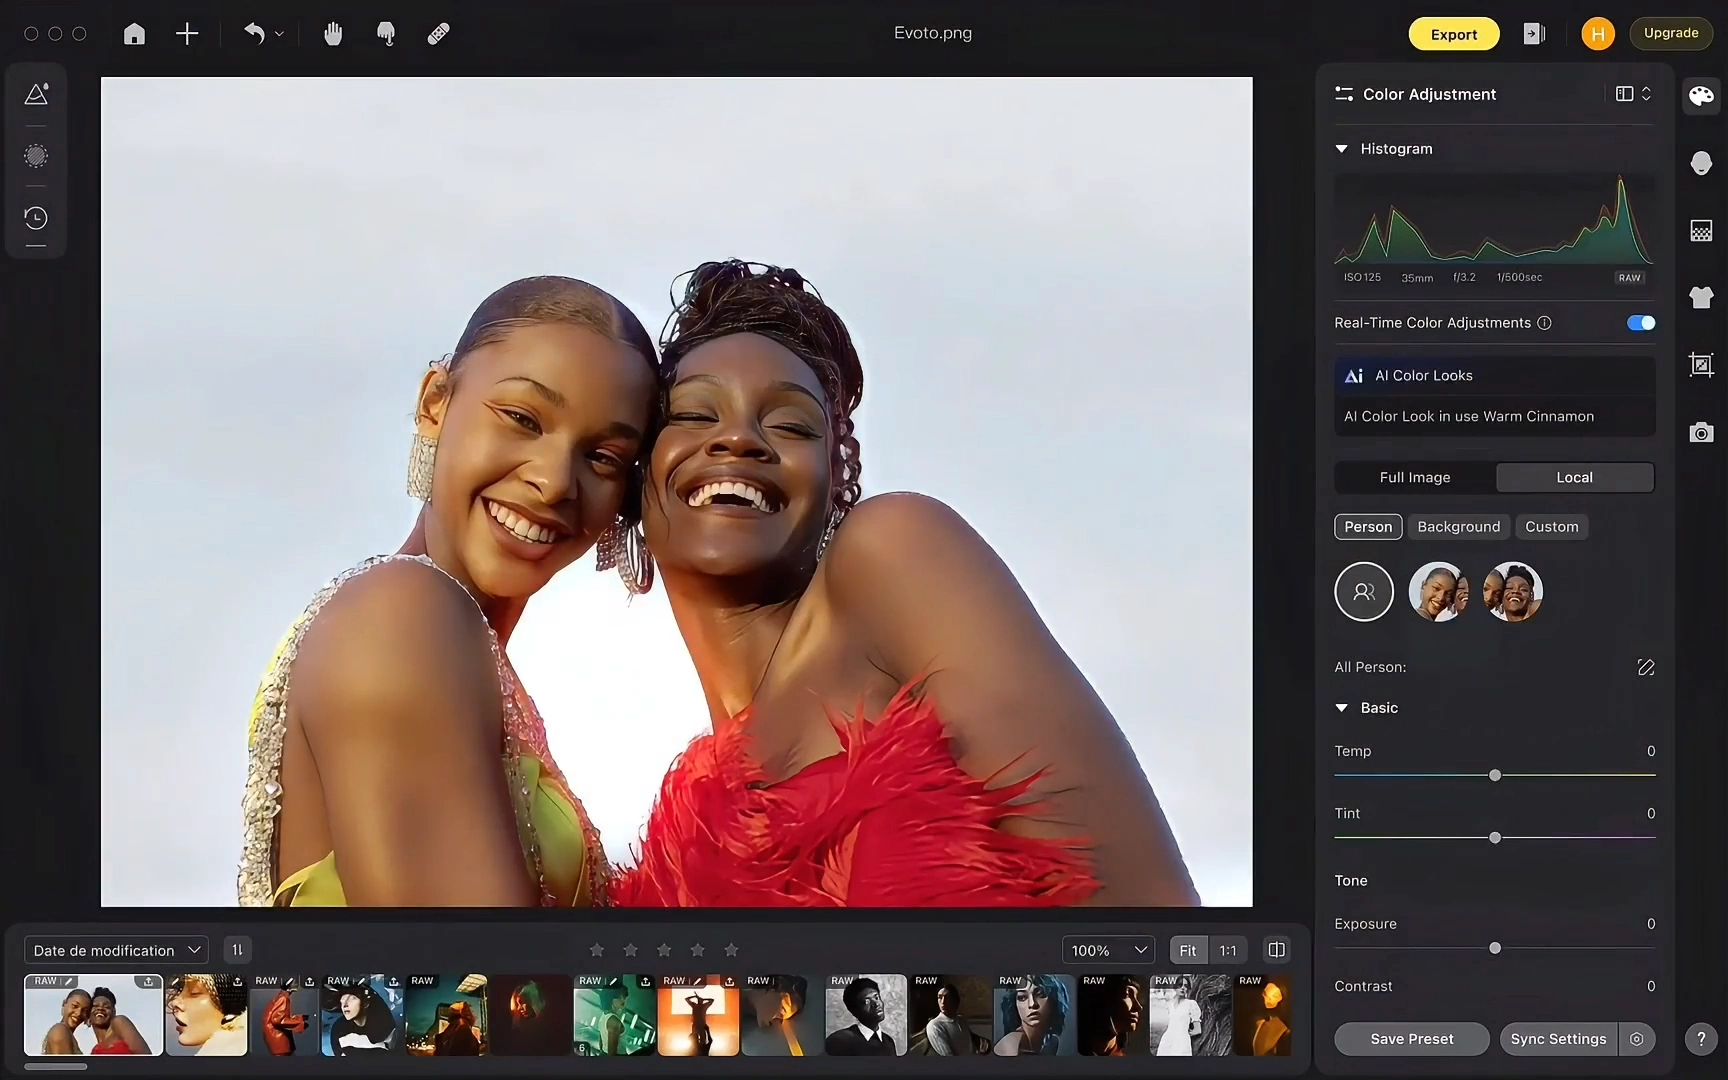Click the yellow Export button
Image resolution: width=1728 pixels, height=1080 pixels.
(x=1454, y=34)
